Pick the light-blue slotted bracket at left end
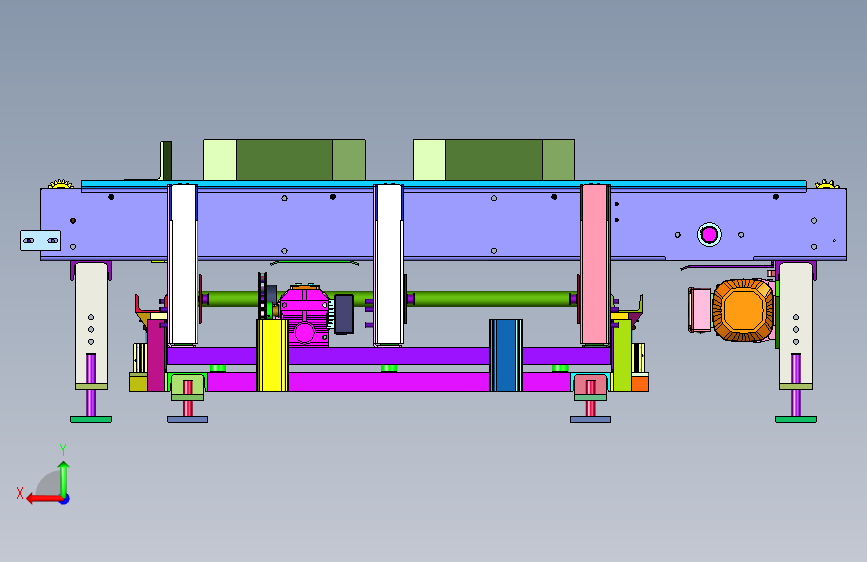Screen dimensions: 867x562 pos(40,241)
